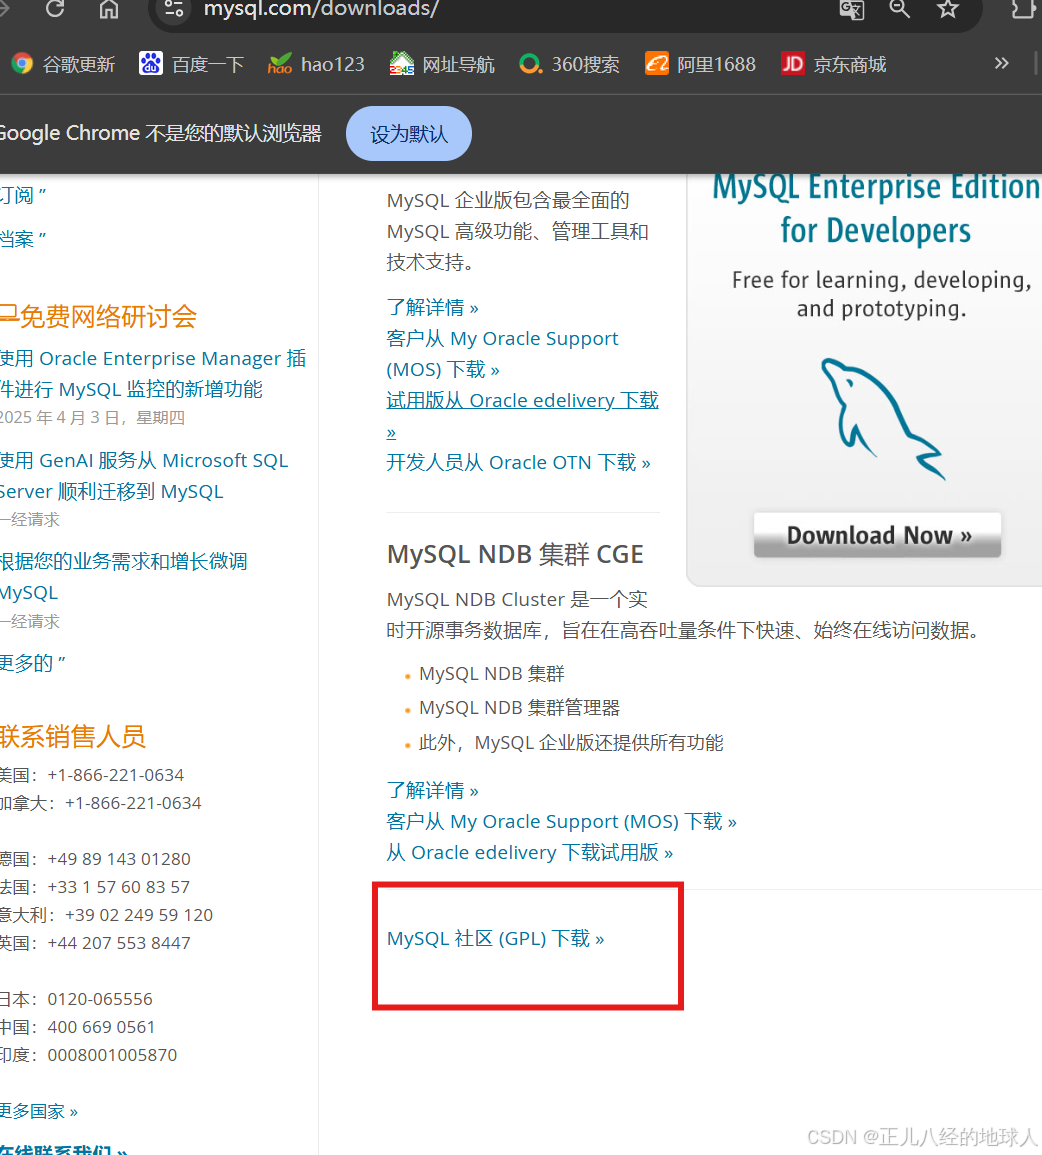Open 更多的 link under webinars
Viewport: 1042px width, 1155px height.
[x=32, y=663]
